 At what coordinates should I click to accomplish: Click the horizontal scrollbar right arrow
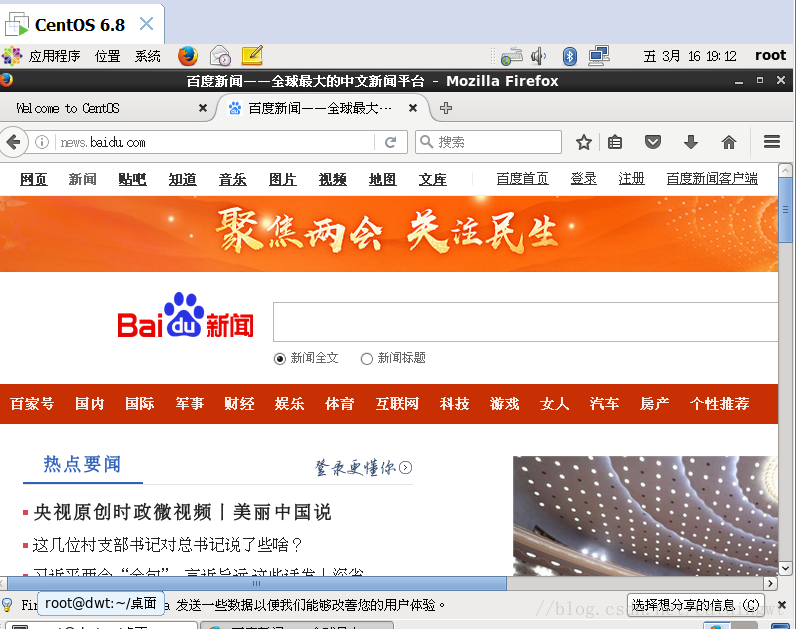pyautogui.click(x=771, y=583)
